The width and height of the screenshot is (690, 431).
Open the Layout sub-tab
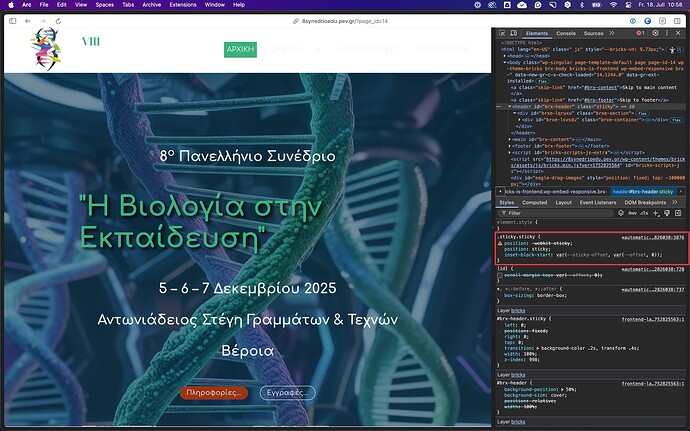coord(563,203)
